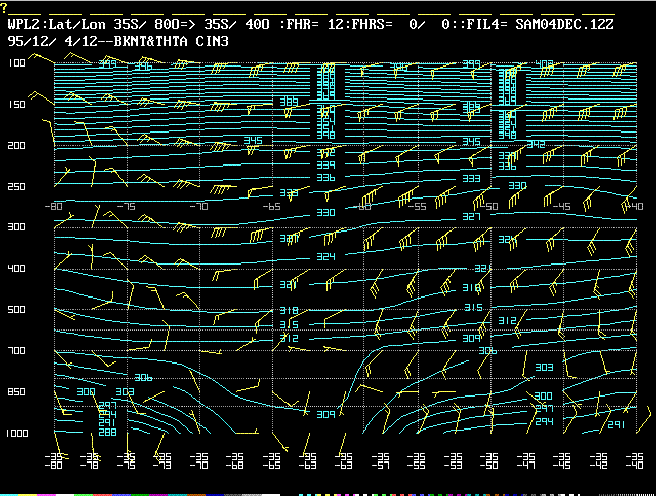Click the 200 pressure level label
Image resolution: width=656 pixels, height=496 pixels.
click(x=17, y=146)
